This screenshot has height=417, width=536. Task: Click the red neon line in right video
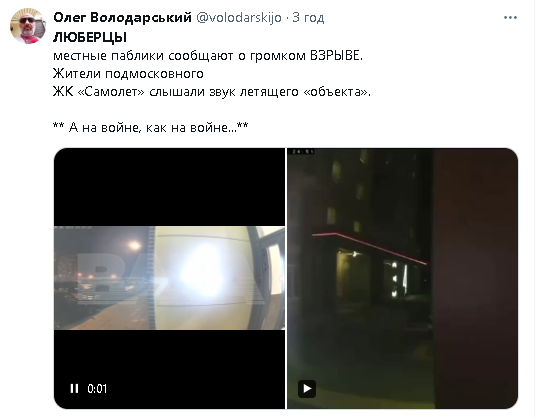tap(369, 247)
